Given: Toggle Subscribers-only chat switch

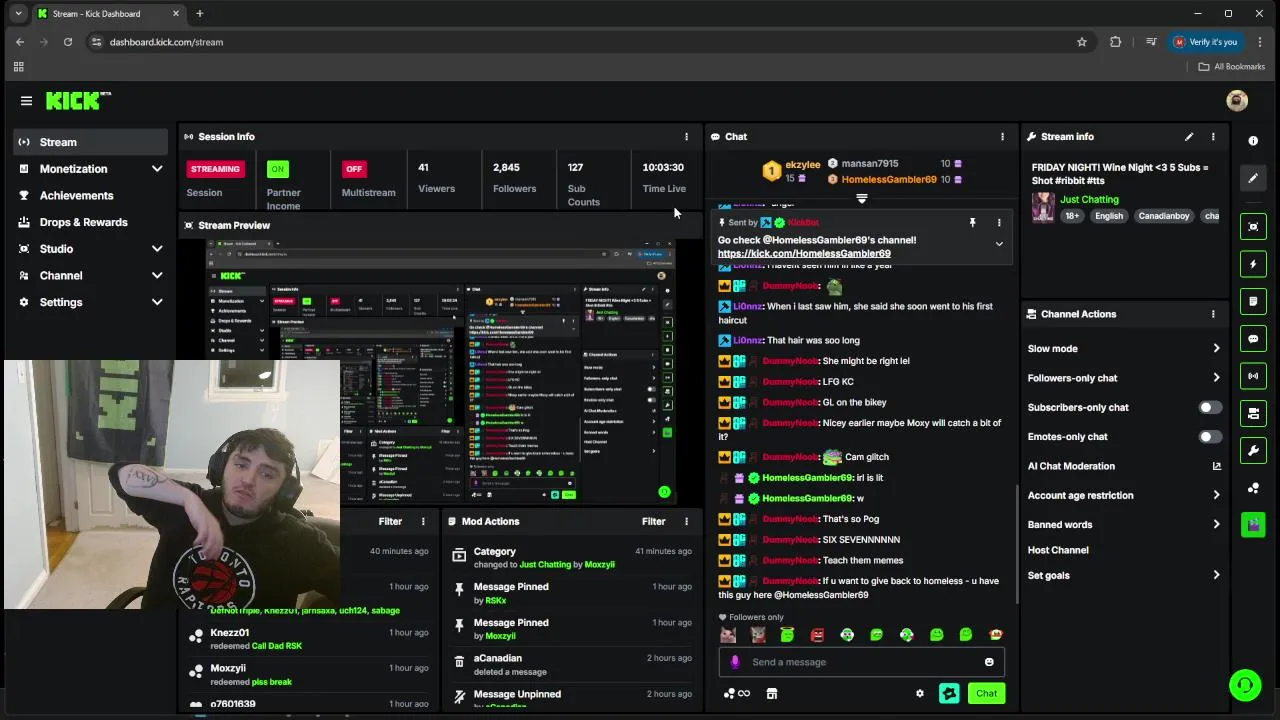Looking at the screenshot, I should 1210,408.
